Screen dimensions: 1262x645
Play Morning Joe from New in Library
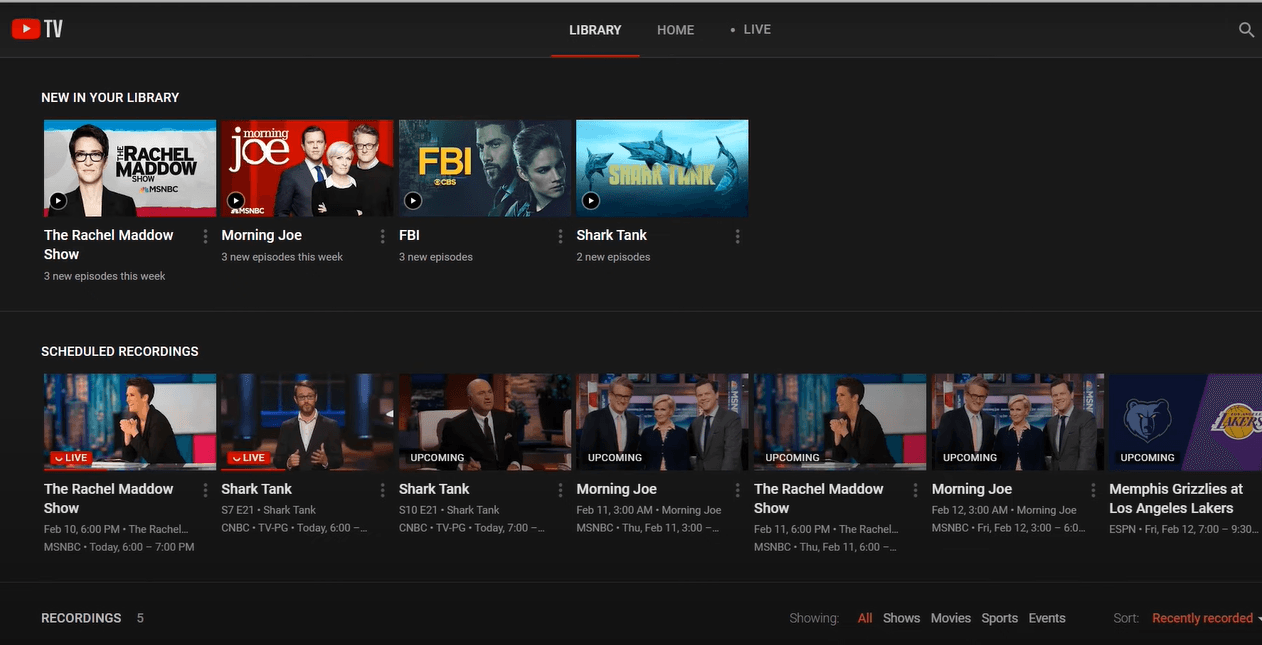point(236,201)
